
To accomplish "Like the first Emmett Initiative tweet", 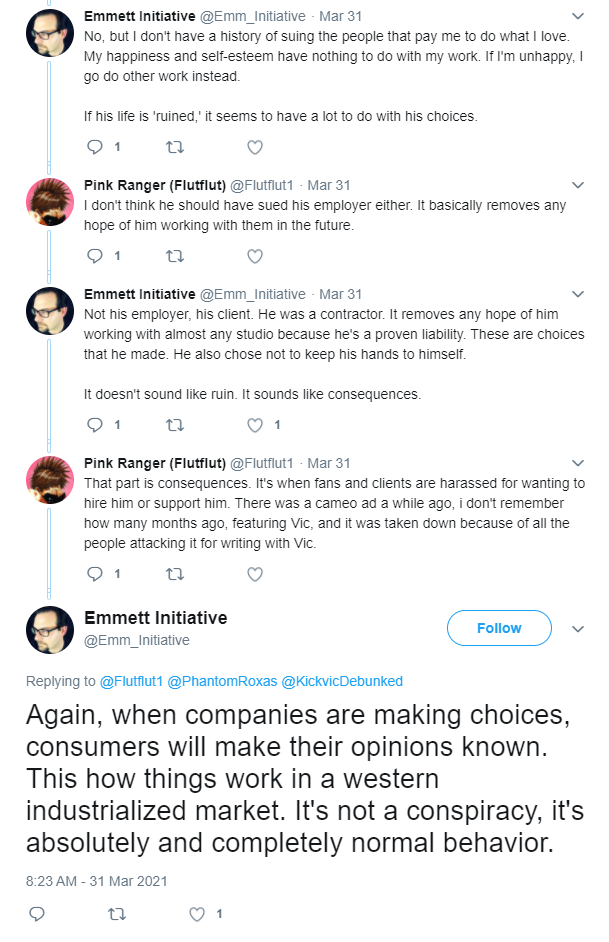I will [255, 147].
